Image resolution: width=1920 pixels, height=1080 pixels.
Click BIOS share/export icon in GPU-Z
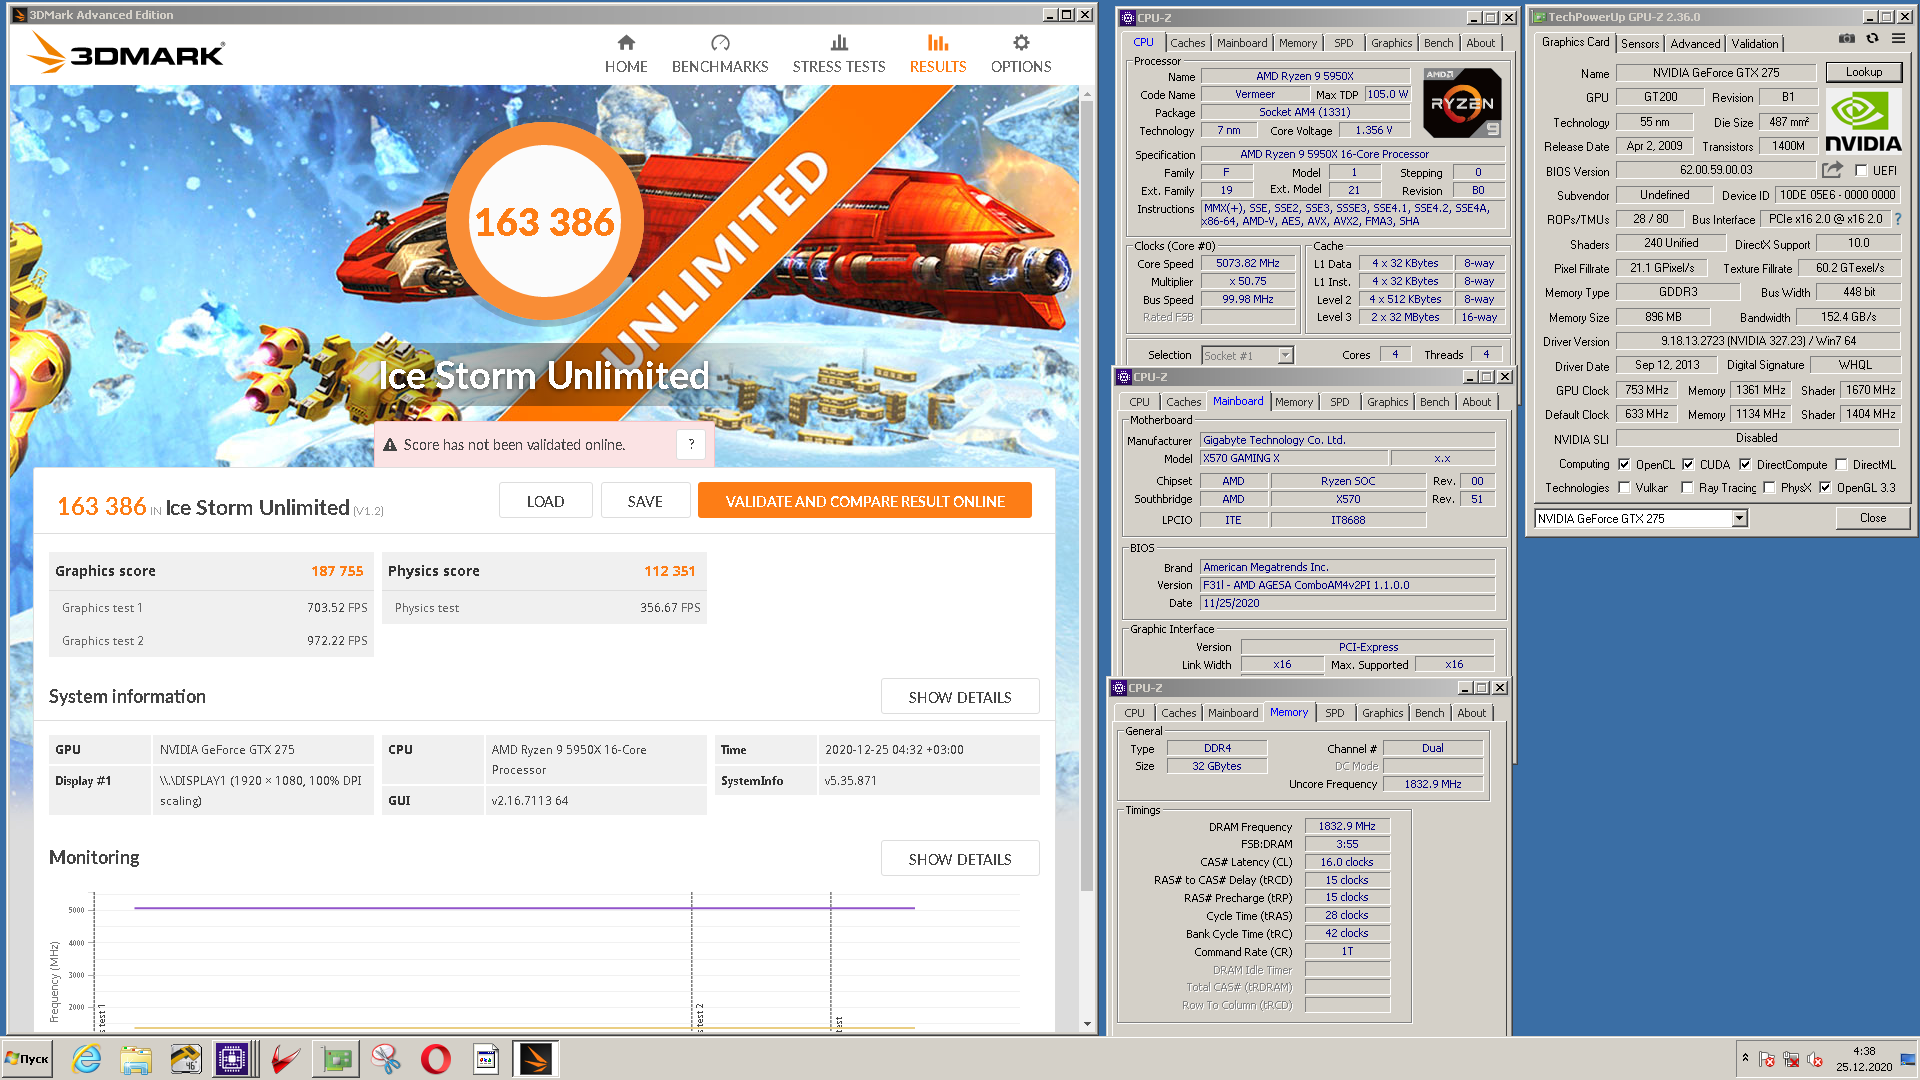(x=1832, y=170)
